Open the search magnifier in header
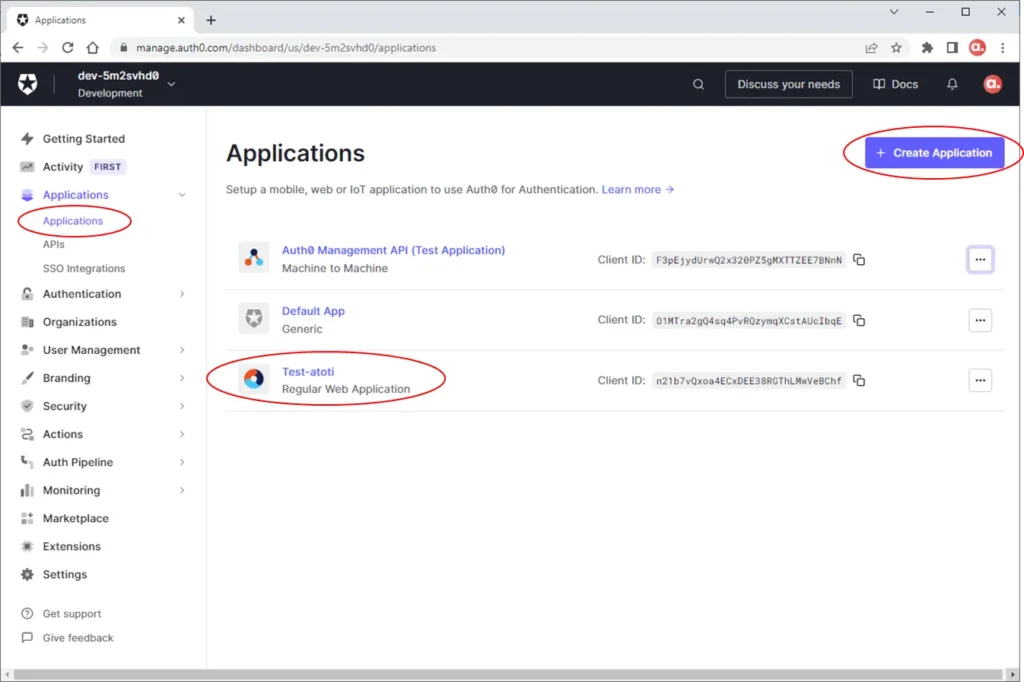Screen dimensions: 1024x682 pos(698,84)
